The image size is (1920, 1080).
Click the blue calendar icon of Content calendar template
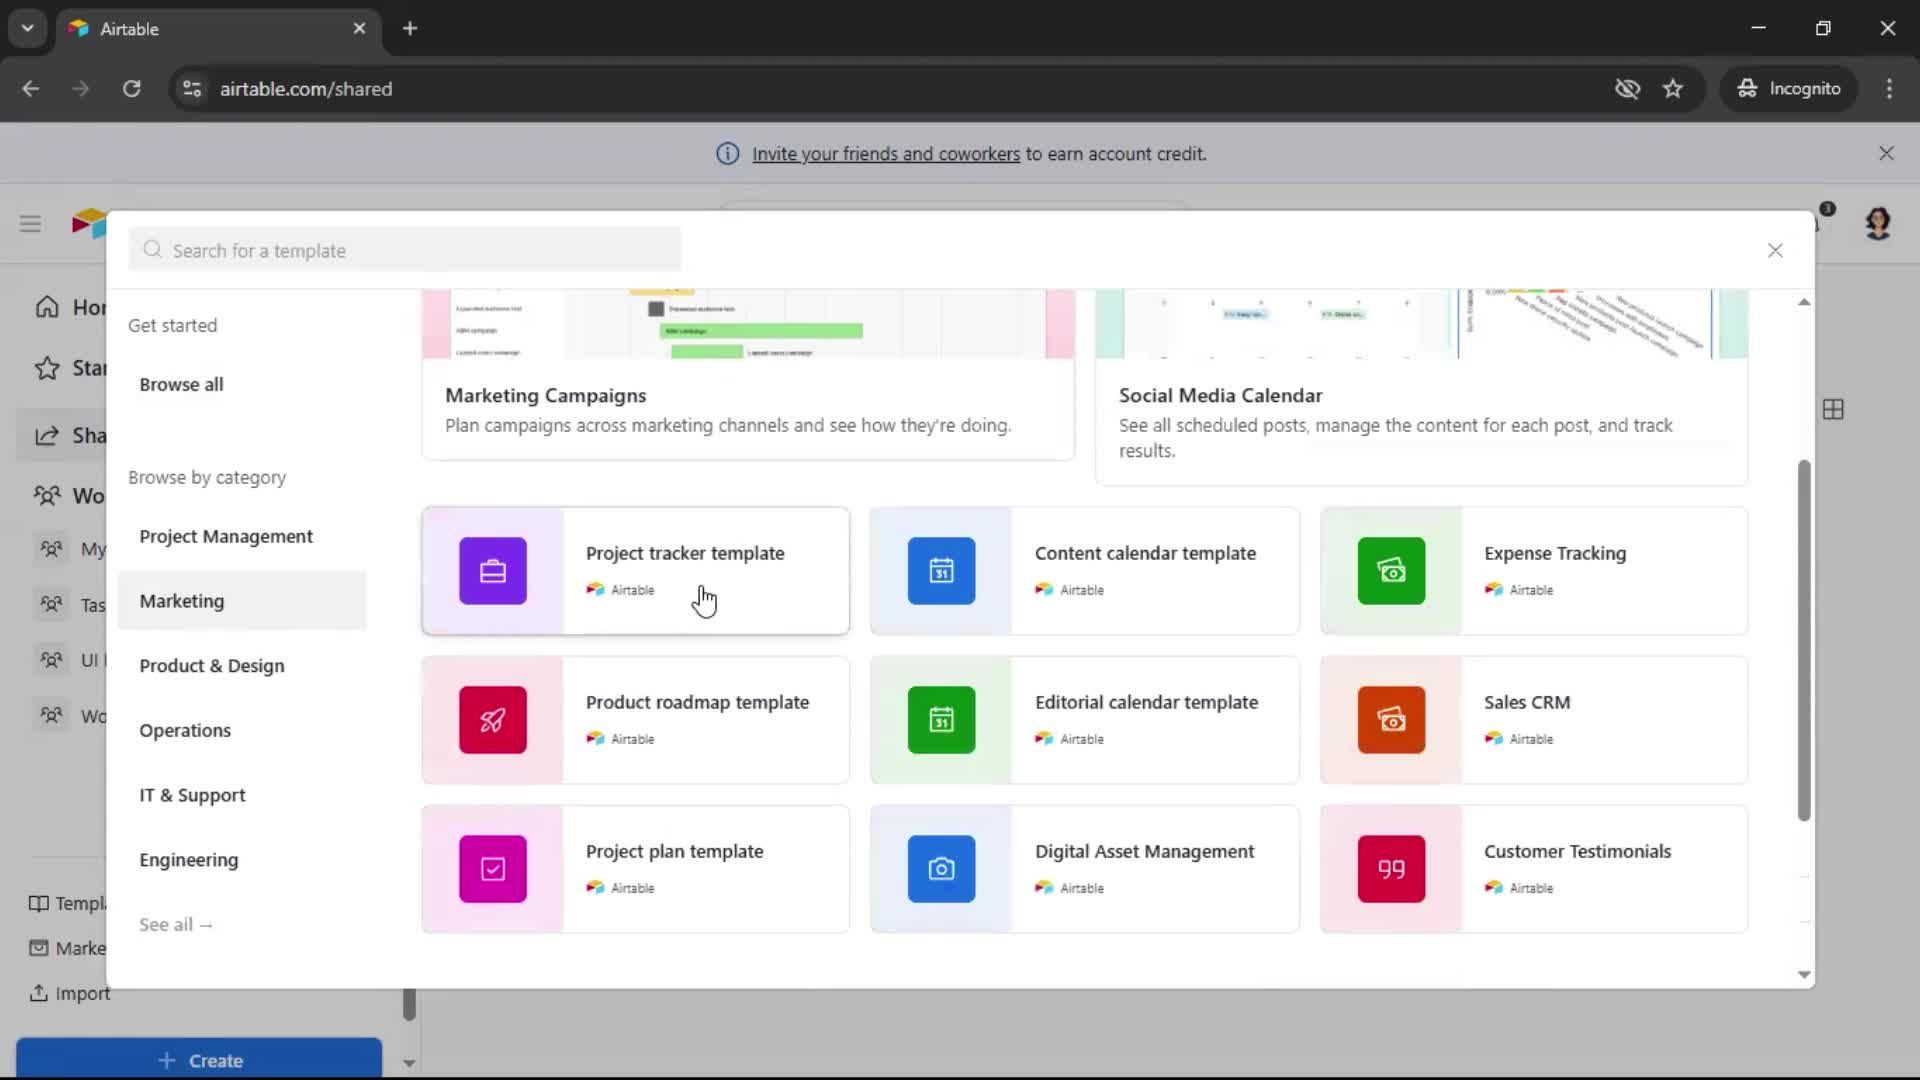[941, 571]
